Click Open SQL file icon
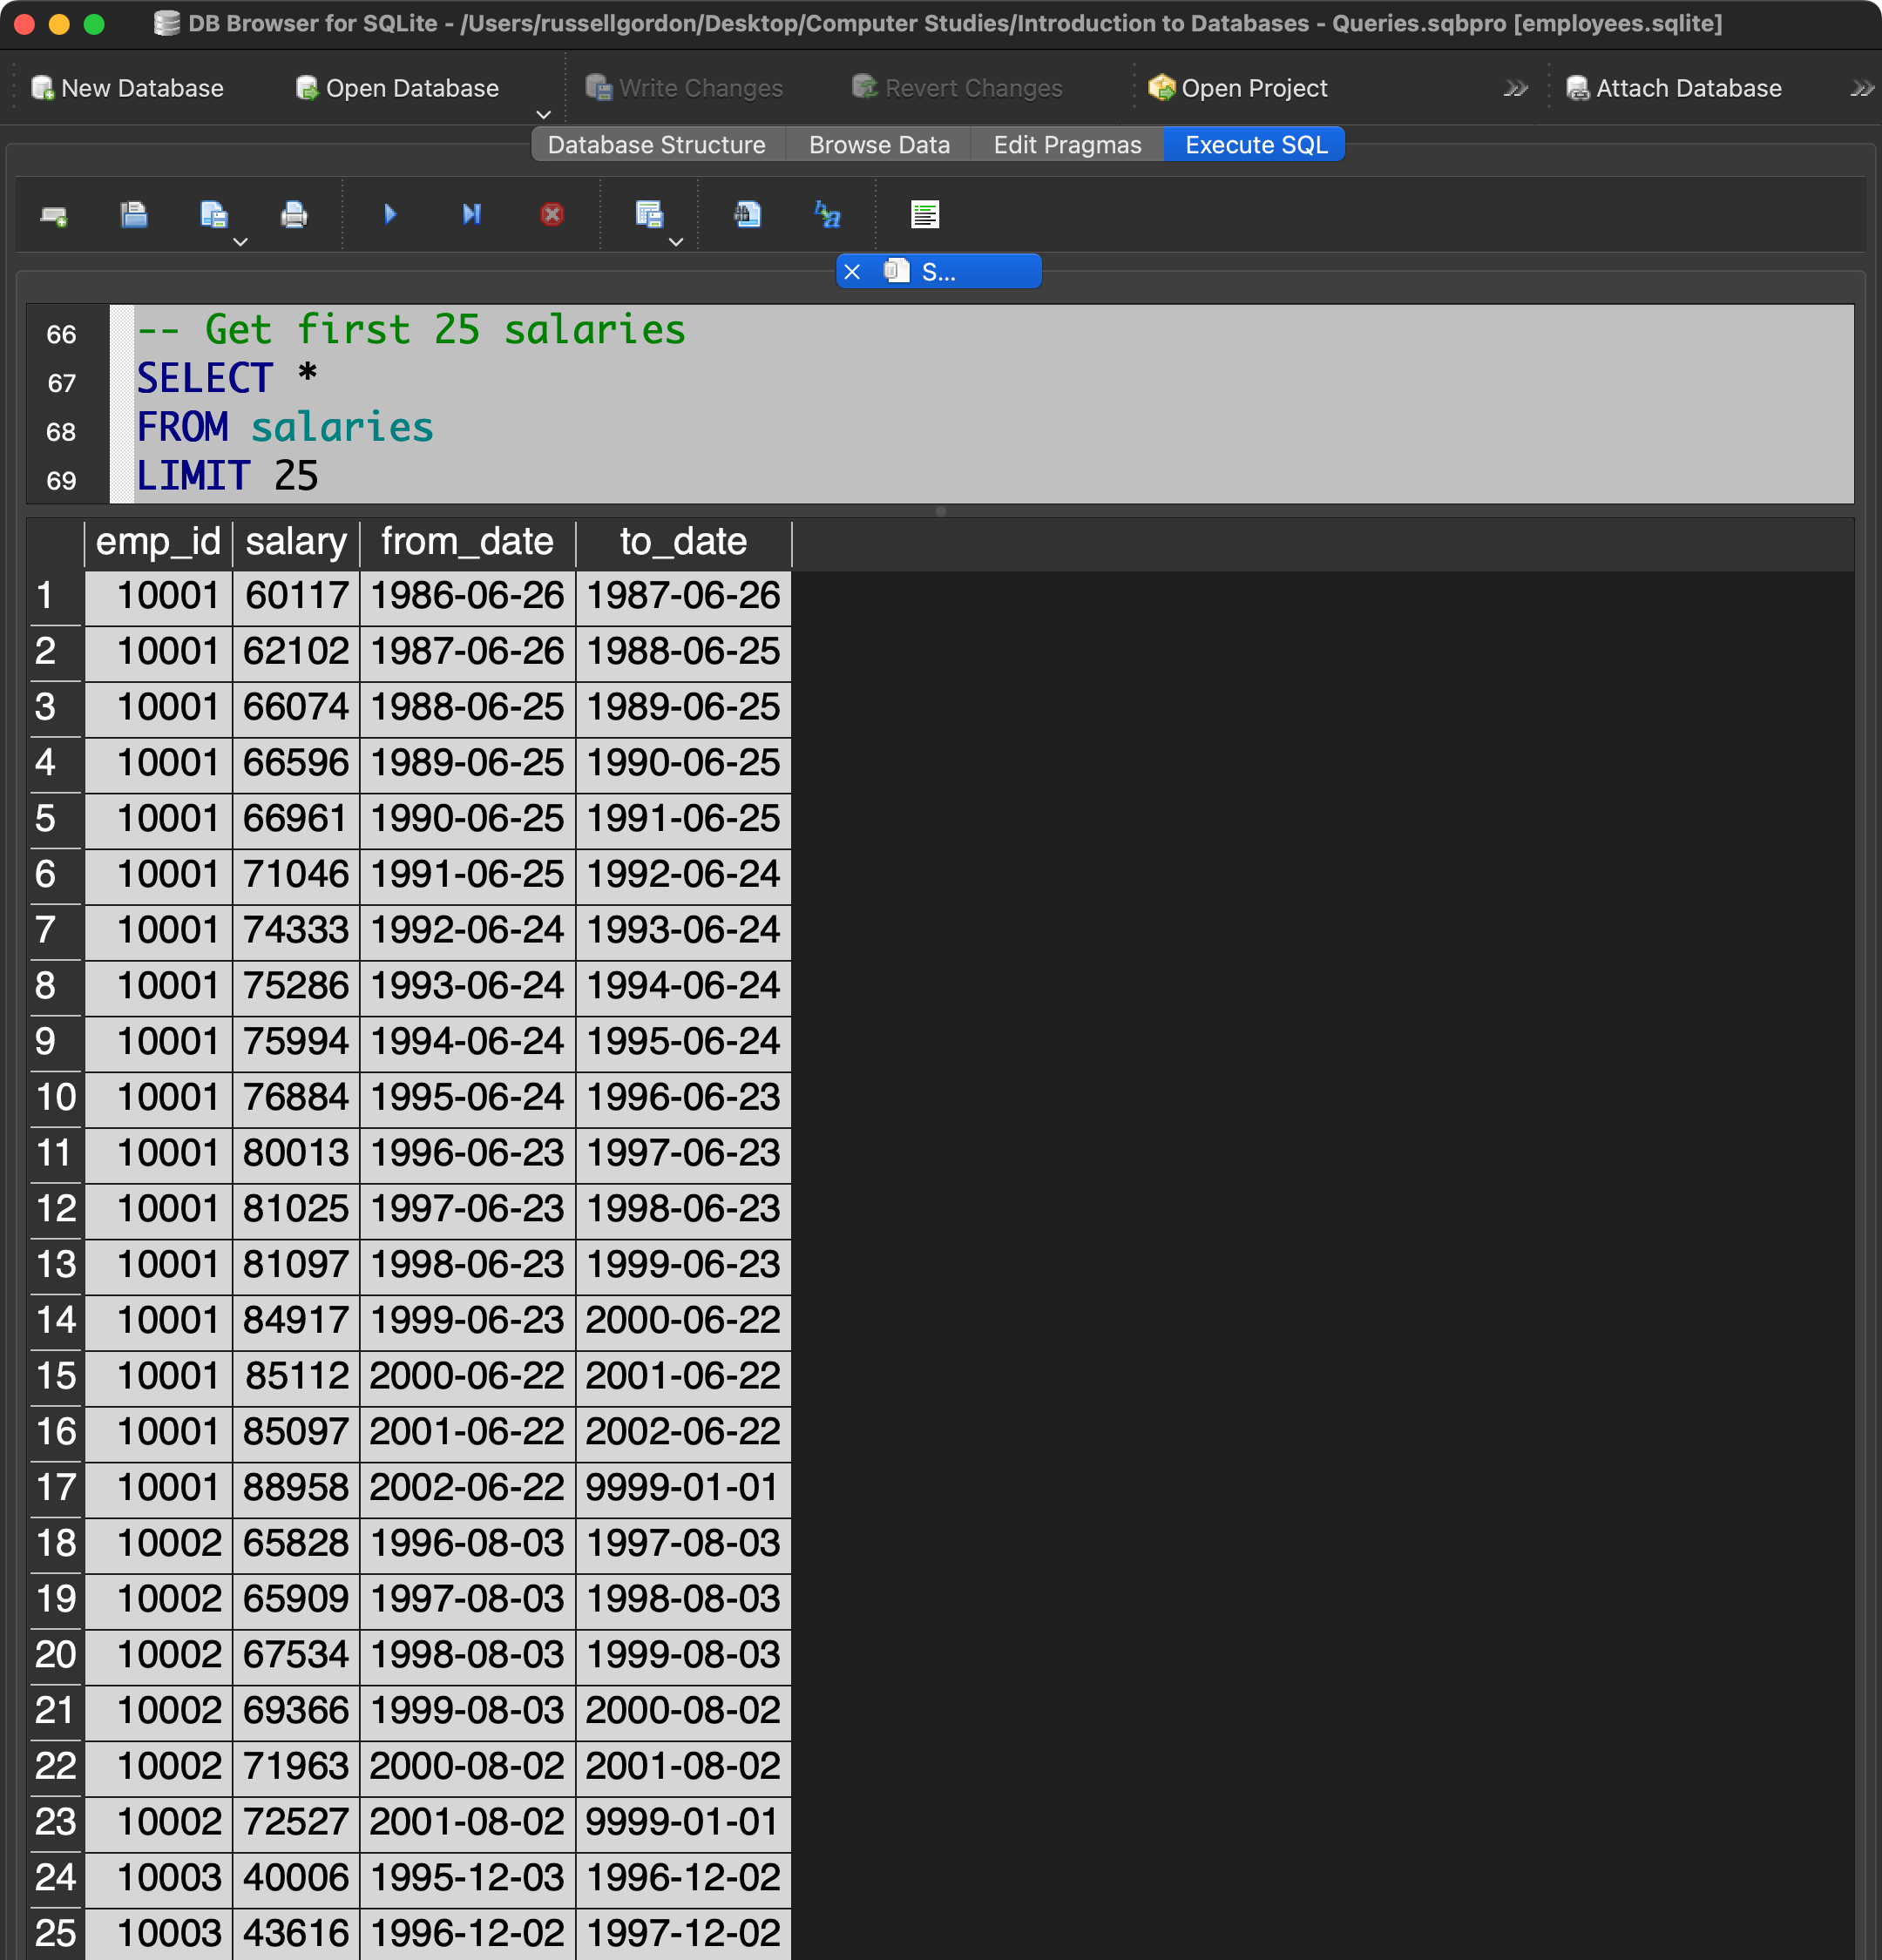1882x1960 pixels. tap(134, 215)
